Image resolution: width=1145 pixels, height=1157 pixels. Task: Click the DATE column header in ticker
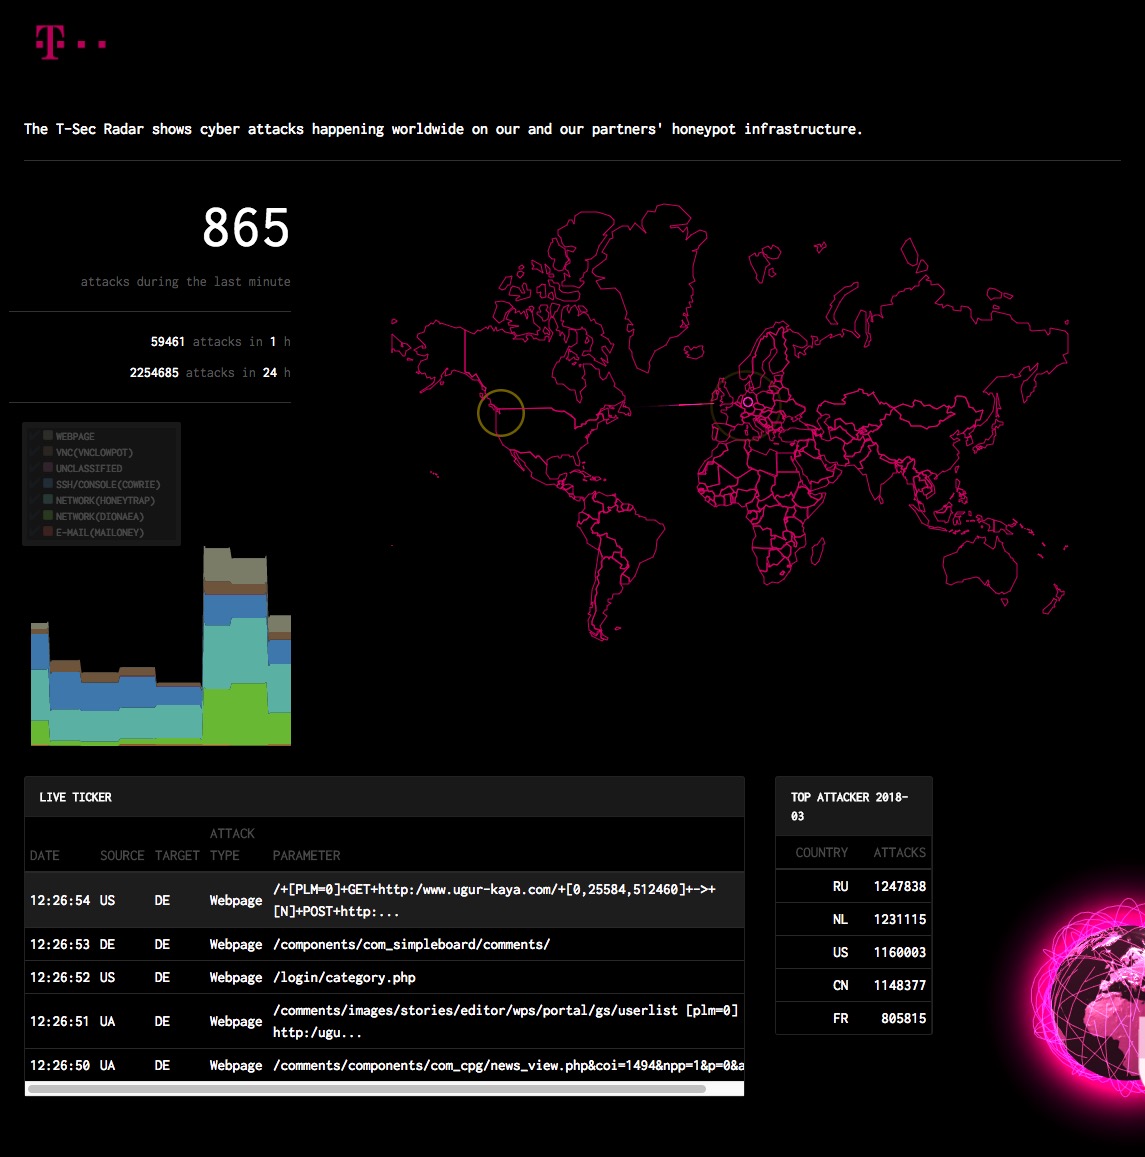(45, 855)
